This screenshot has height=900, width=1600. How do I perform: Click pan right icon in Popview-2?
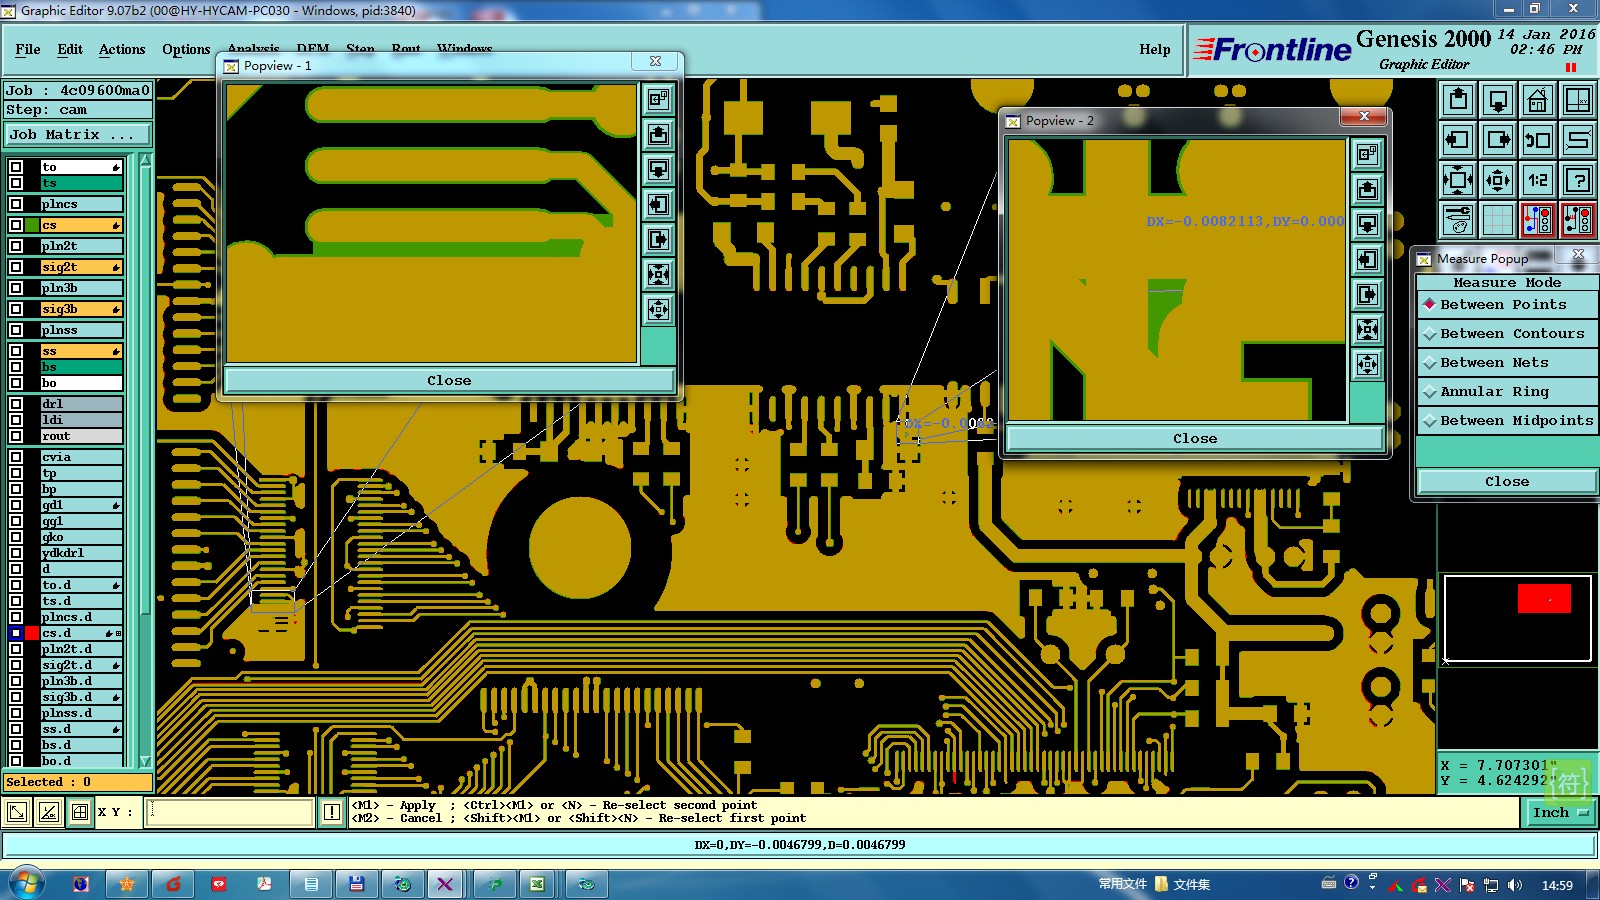coord(1368,295)
